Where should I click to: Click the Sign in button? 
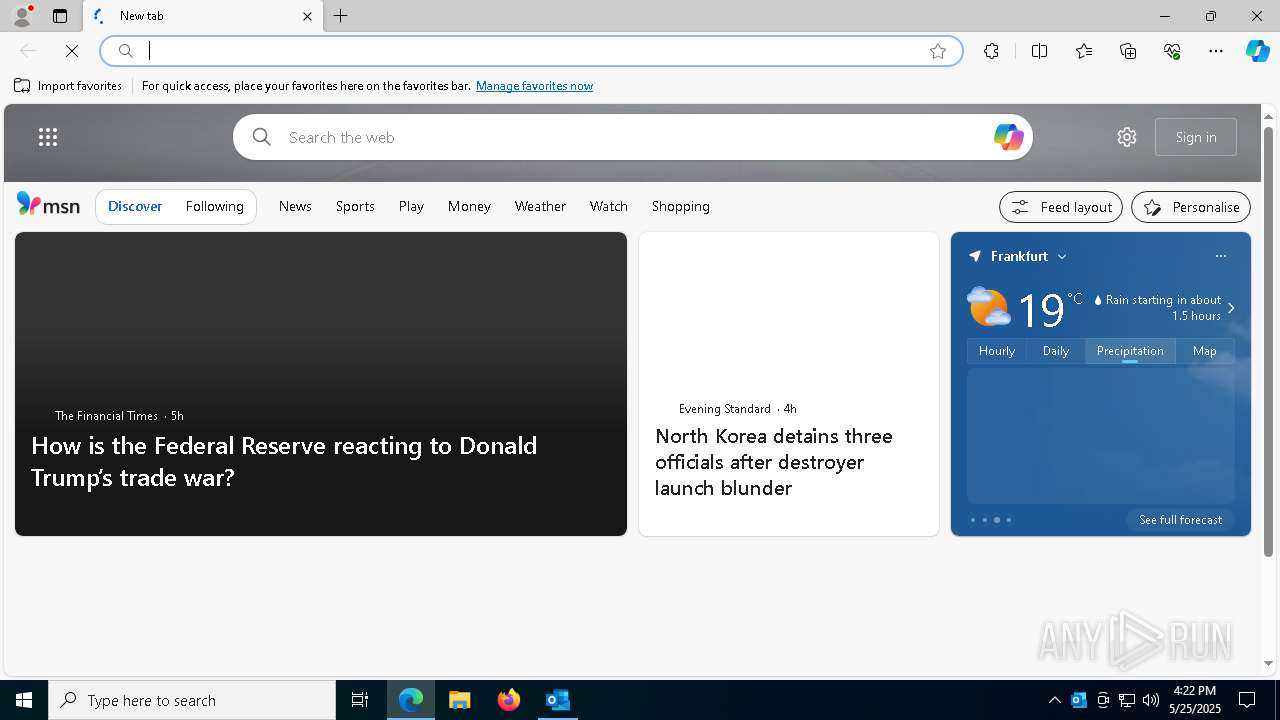coord(1196,137)
